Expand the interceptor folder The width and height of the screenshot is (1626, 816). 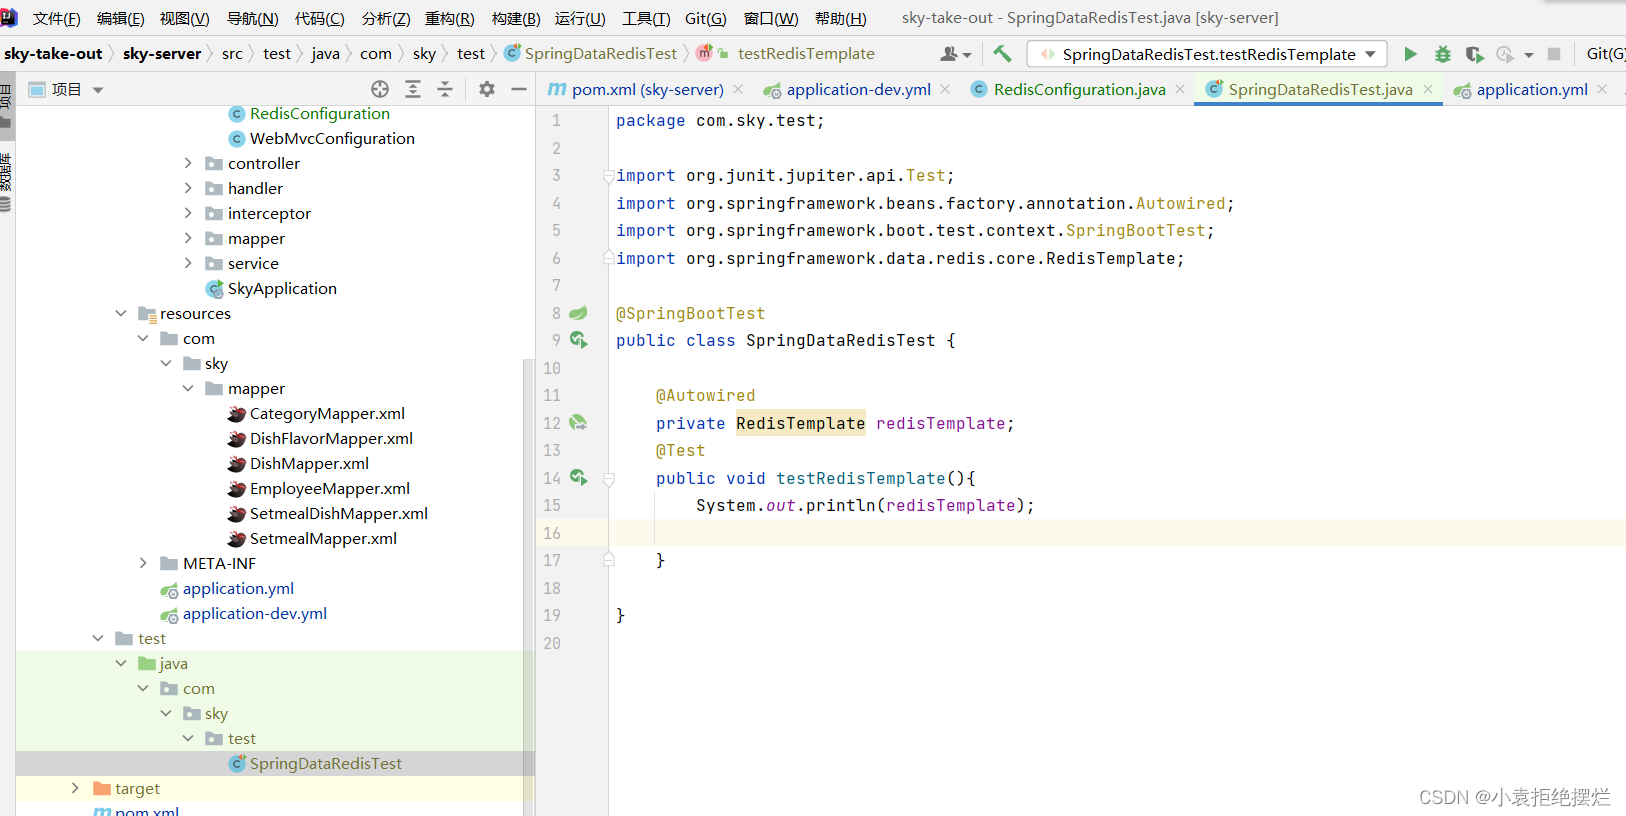(x=188, y=213)
